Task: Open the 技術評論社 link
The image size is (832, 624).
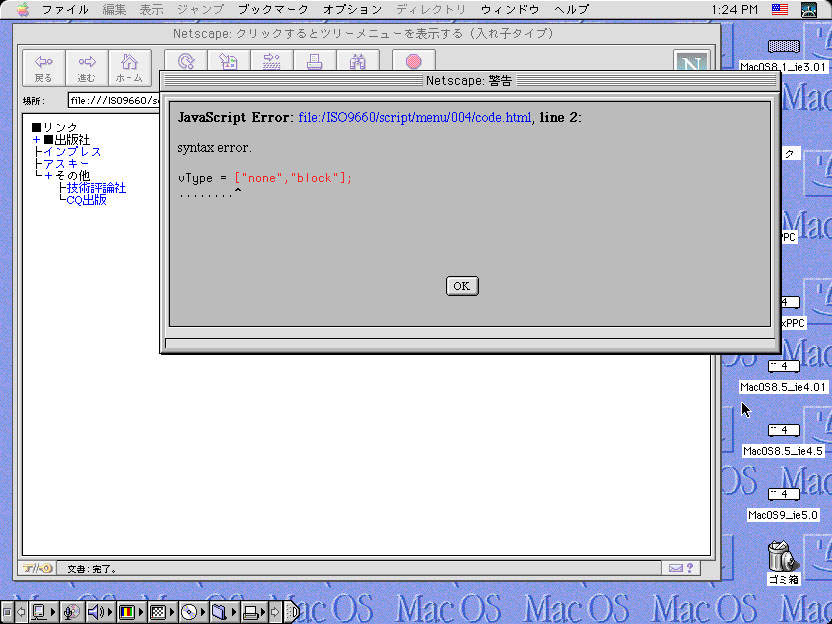Action: [x=96, y=188]
